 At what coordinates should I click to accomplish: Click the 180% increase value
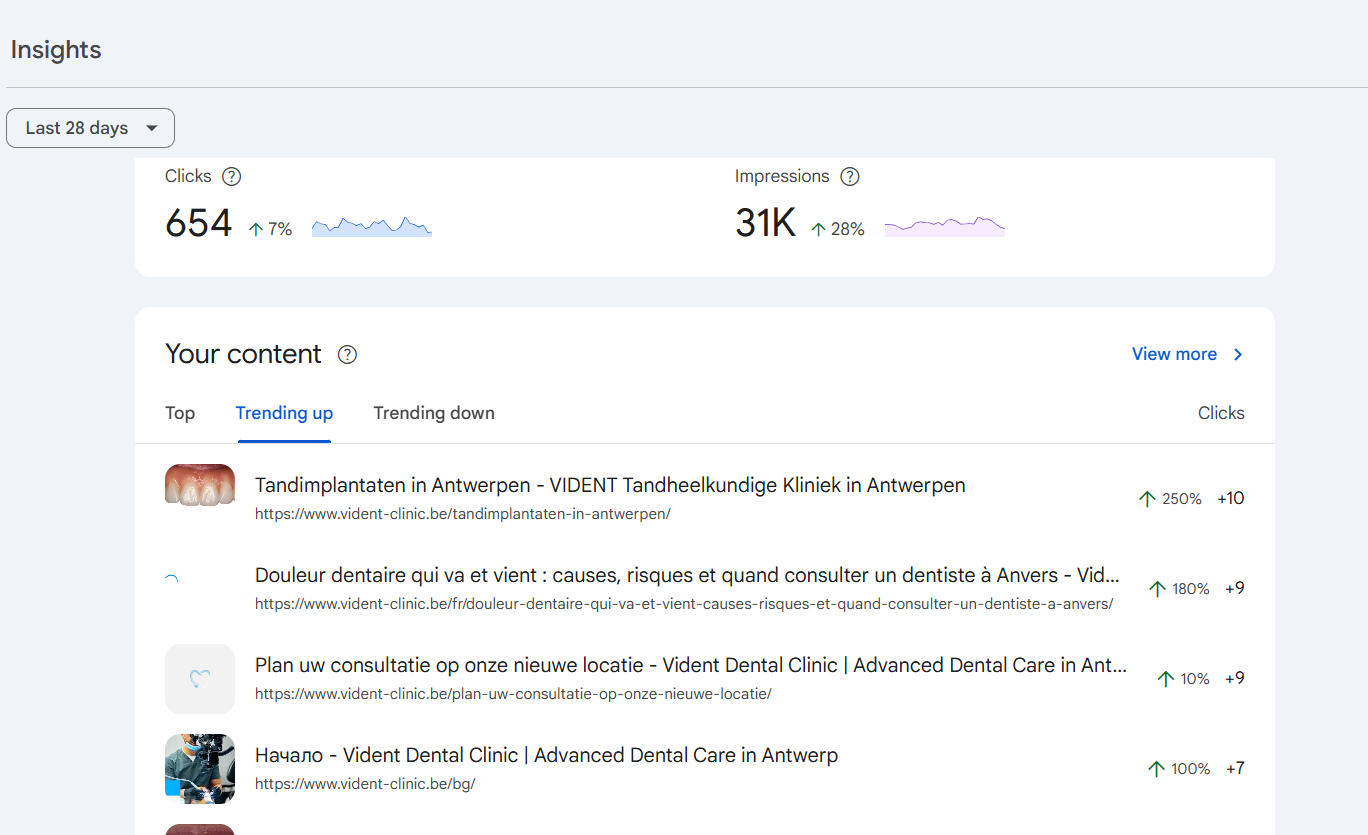(1191, 589)
